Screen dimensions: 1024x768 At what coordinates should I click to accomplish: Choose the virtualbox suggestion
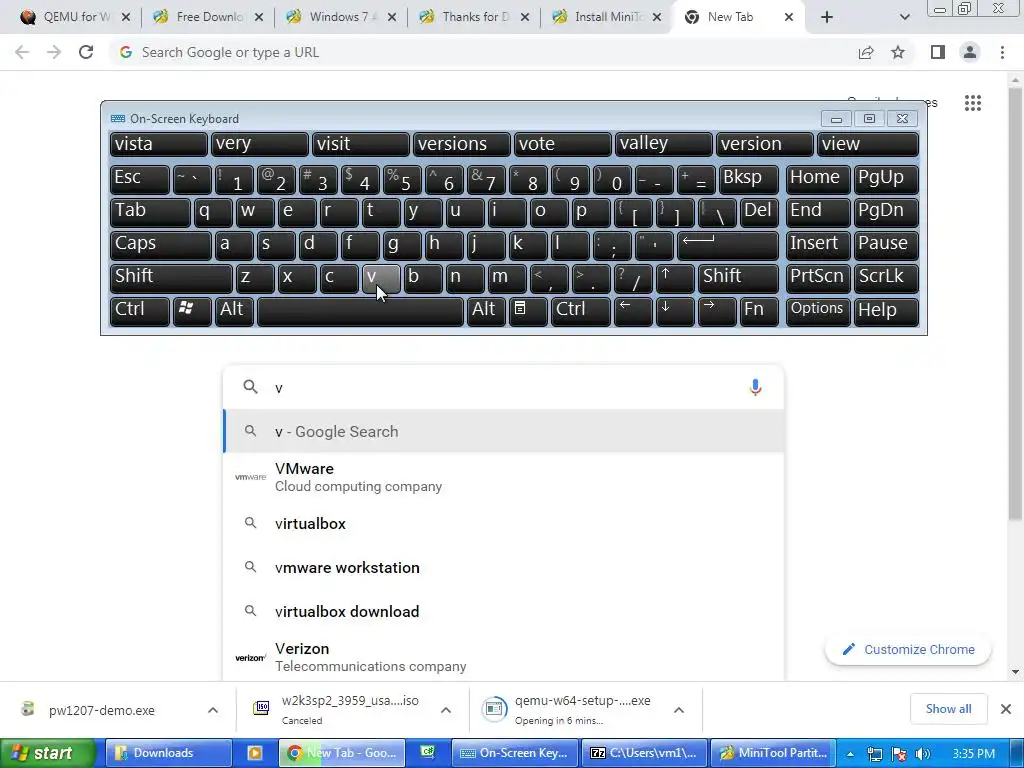pos(504,524)
